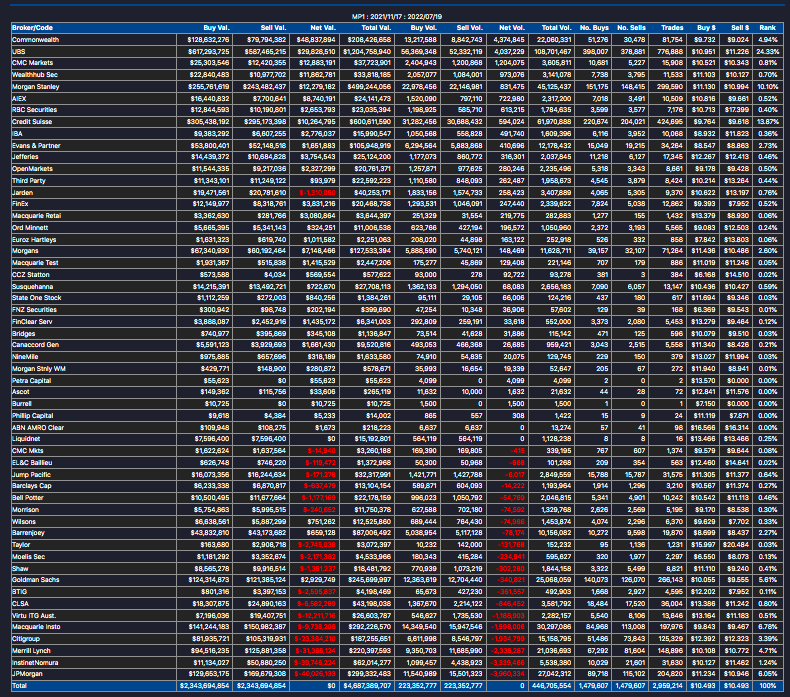Click the No. Buys column header
Image resolution: width=790 pixels, height=697 pixels.
click(x=594, y=28)
